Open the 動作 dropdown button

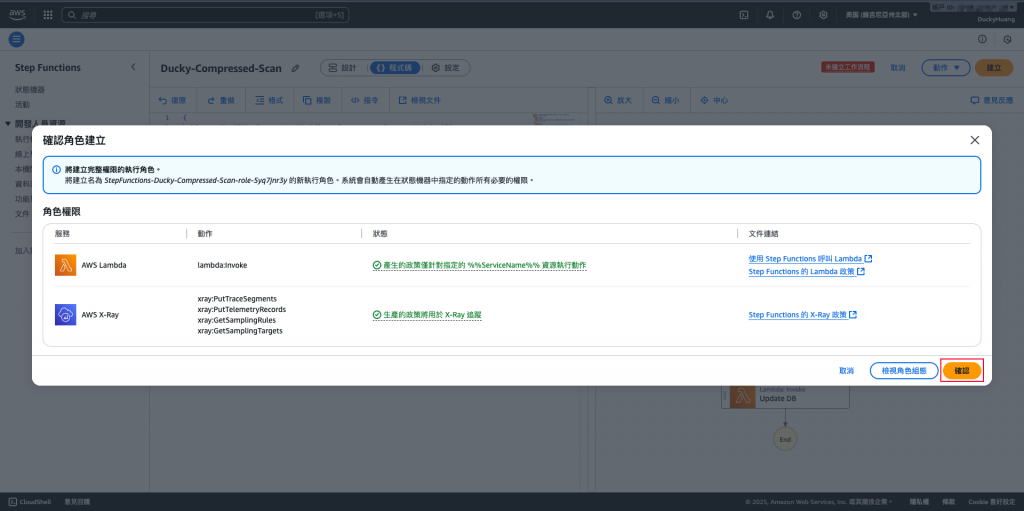pos(946,67)
